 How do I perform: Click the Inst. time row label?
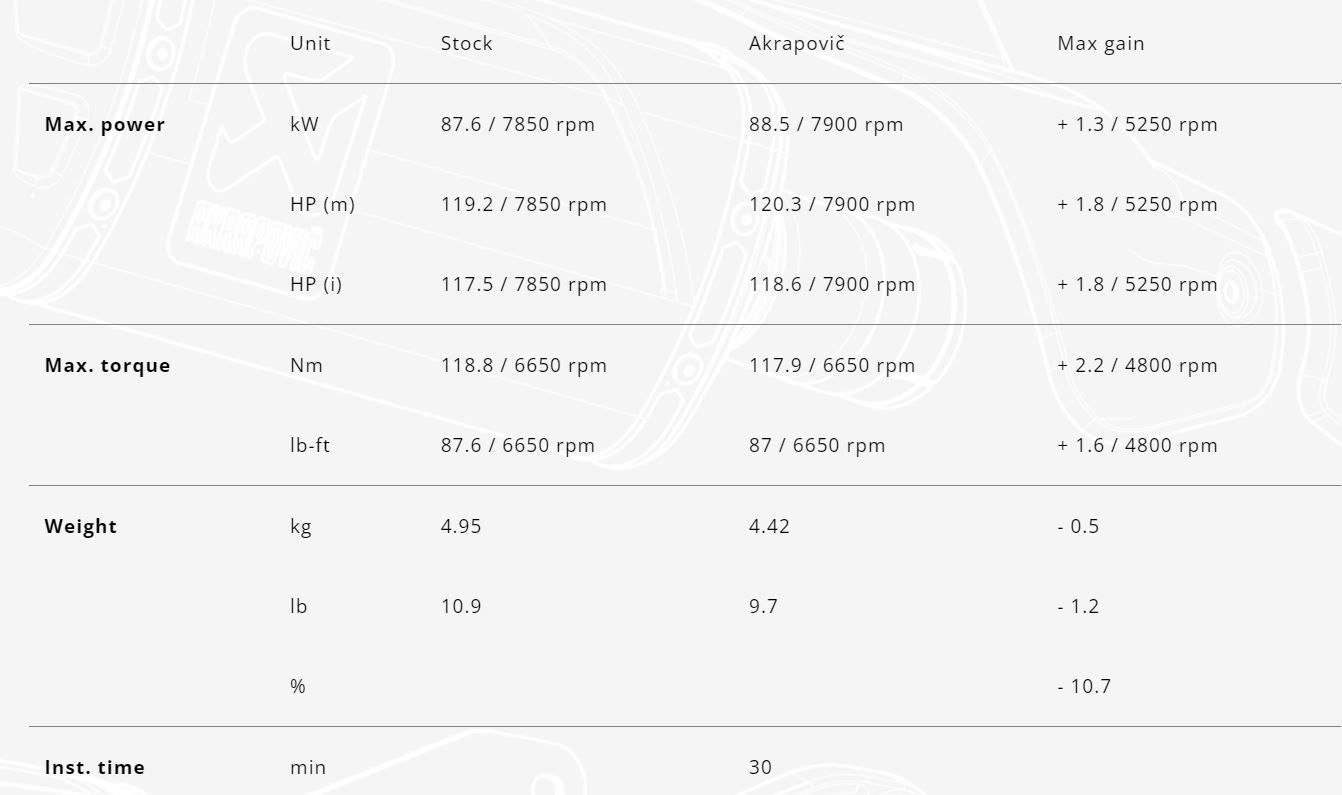pyautogui.click(x=95, y=768)
